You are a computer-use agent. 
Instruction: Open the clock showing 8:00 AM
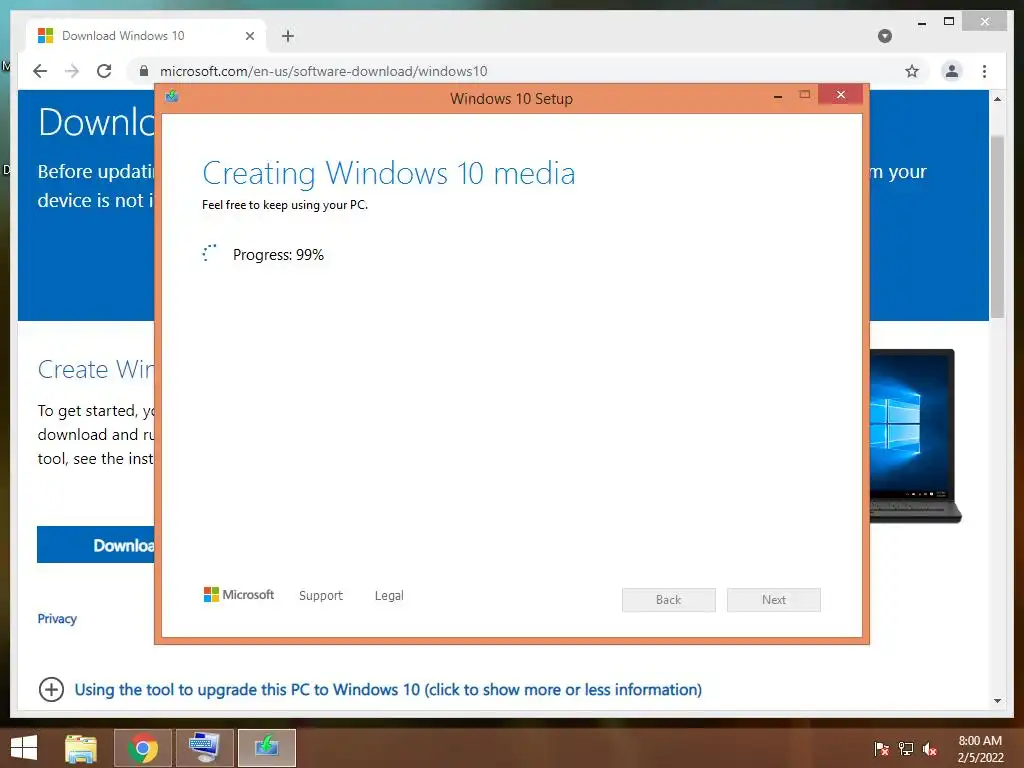coord(980,749)
